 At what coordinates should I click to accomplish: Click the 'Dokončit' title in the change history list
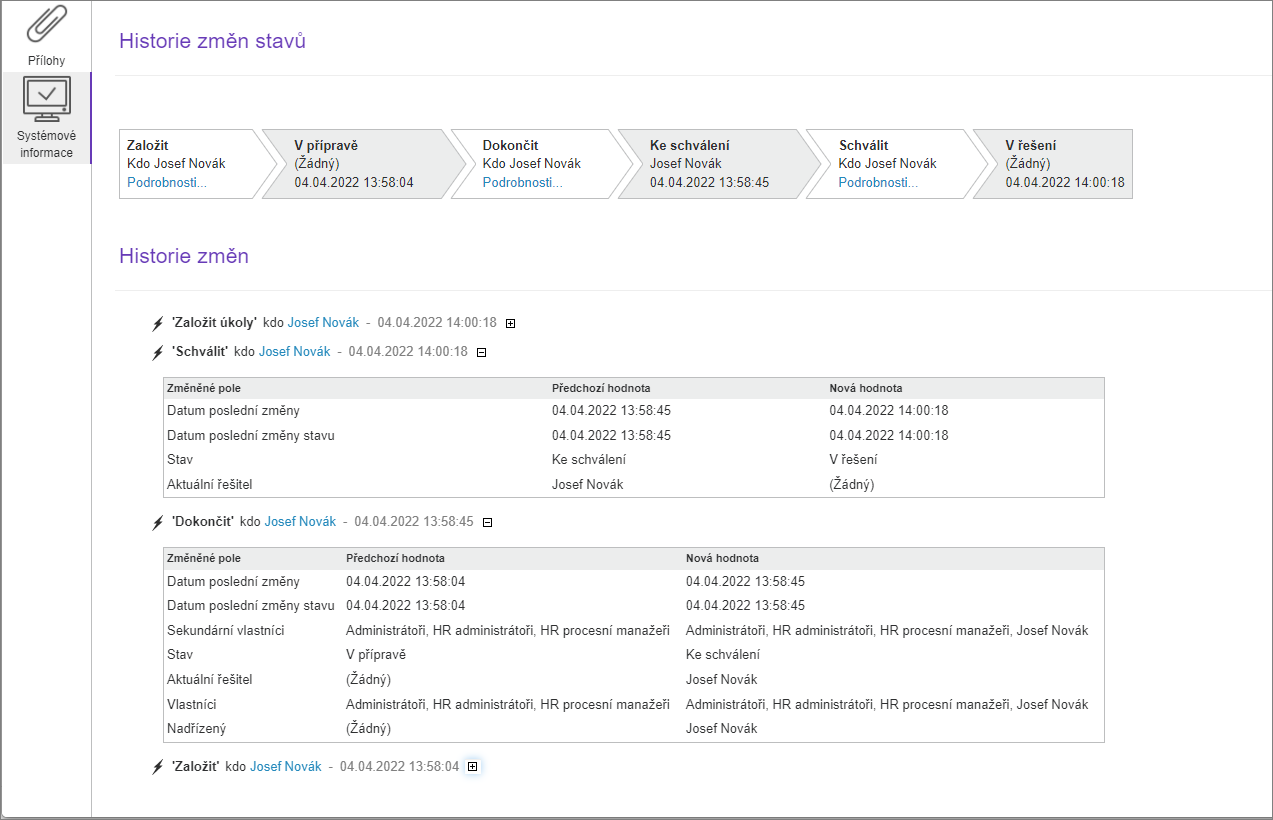click(x=203, y=522)
